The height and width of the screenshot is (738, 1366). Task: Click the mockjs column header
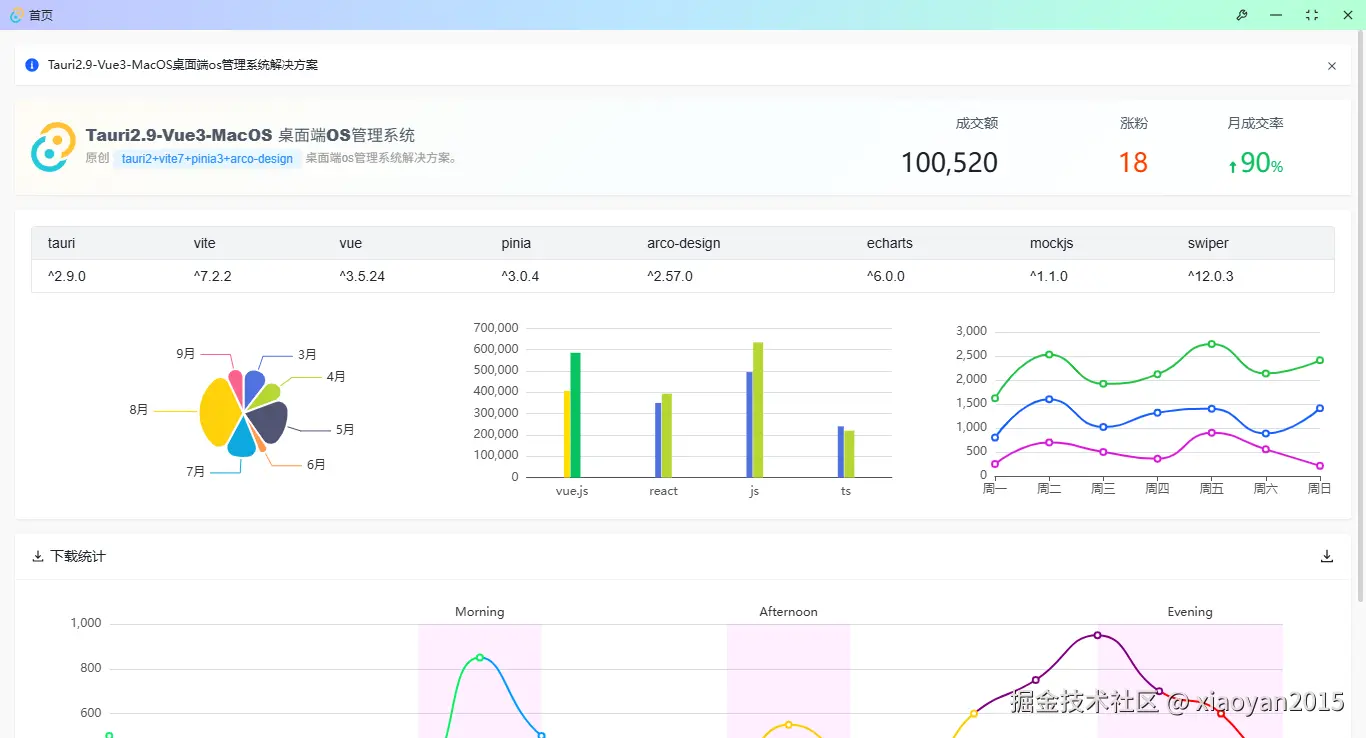pos(1051,243)
